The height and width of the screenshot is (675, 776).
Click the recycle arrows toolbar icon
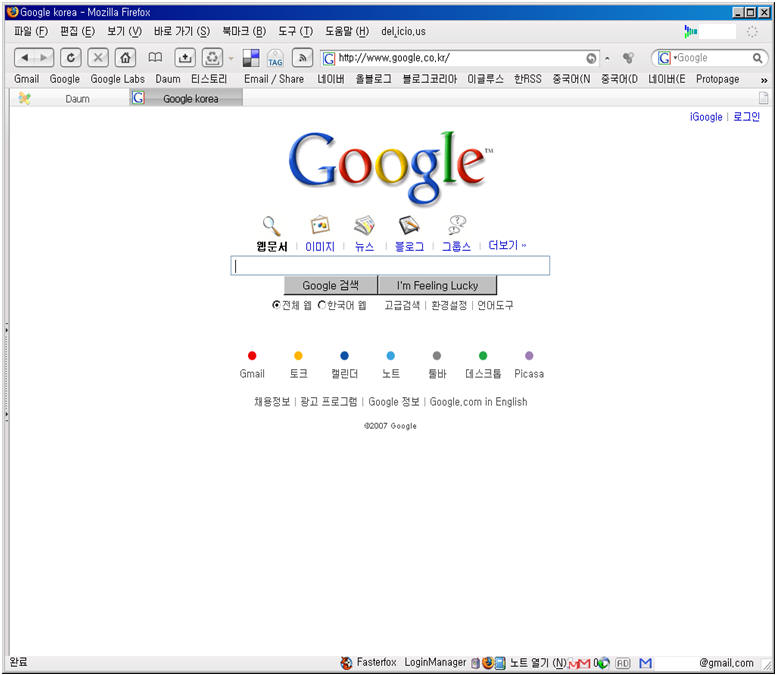(212, 58)
